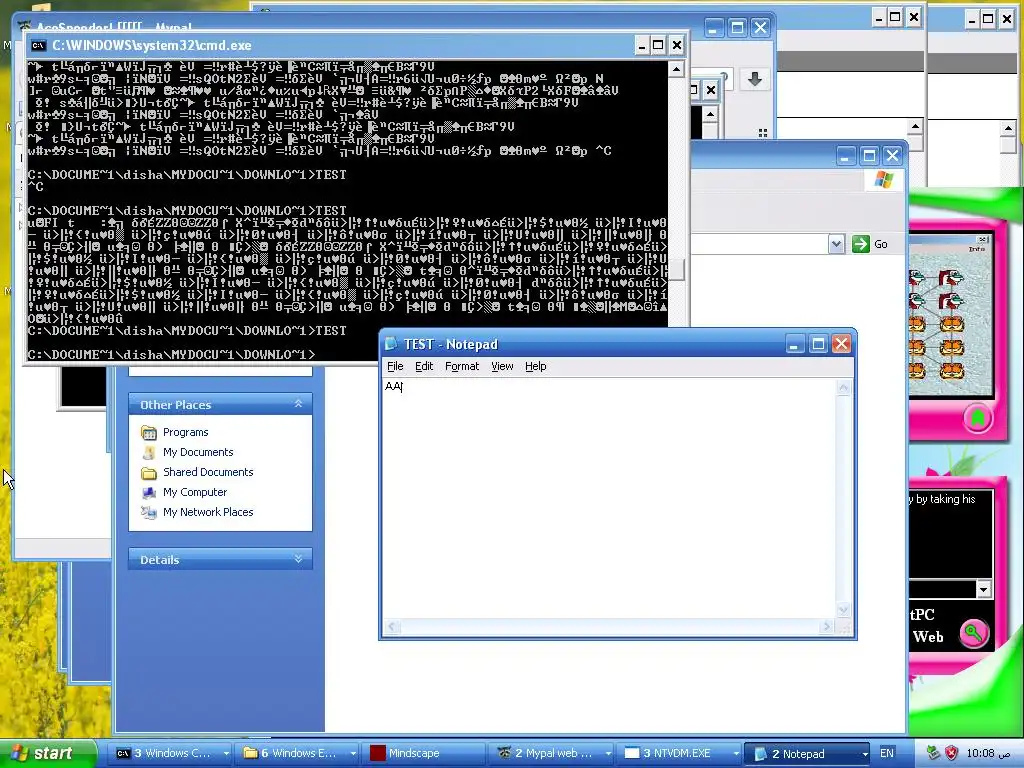
Task: Open Notepad's Help menu
Action: point(536,366)
